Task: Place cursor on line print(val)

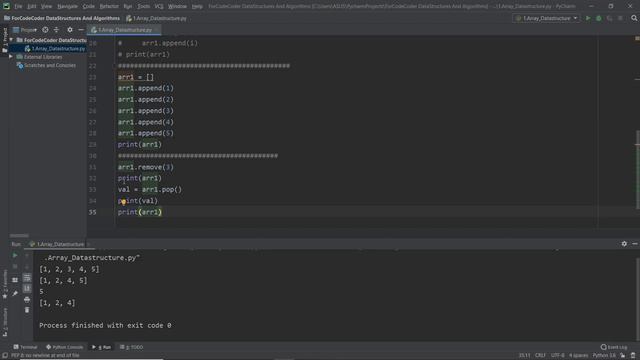Action: coord(138,201)
